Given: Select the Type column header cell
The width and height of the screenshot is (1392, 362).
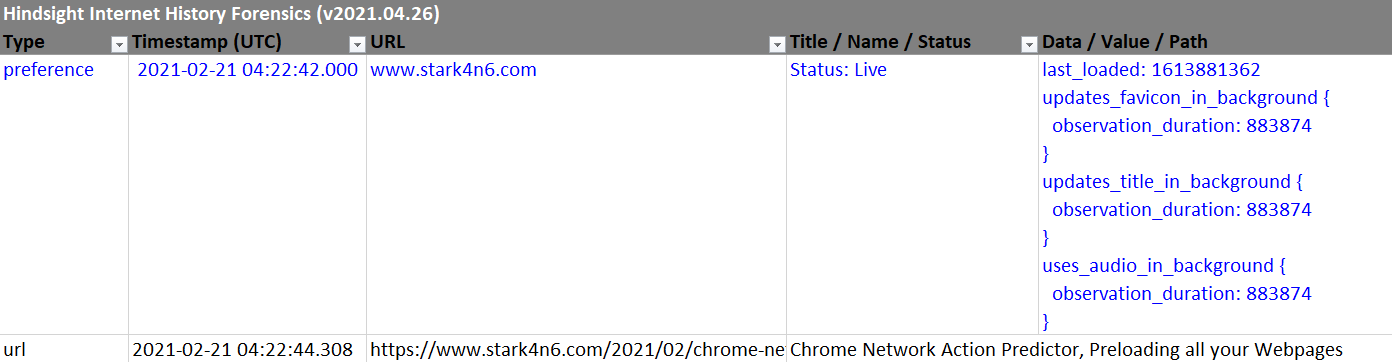Looking at the screenshot, I should click(x=64, y=42).
